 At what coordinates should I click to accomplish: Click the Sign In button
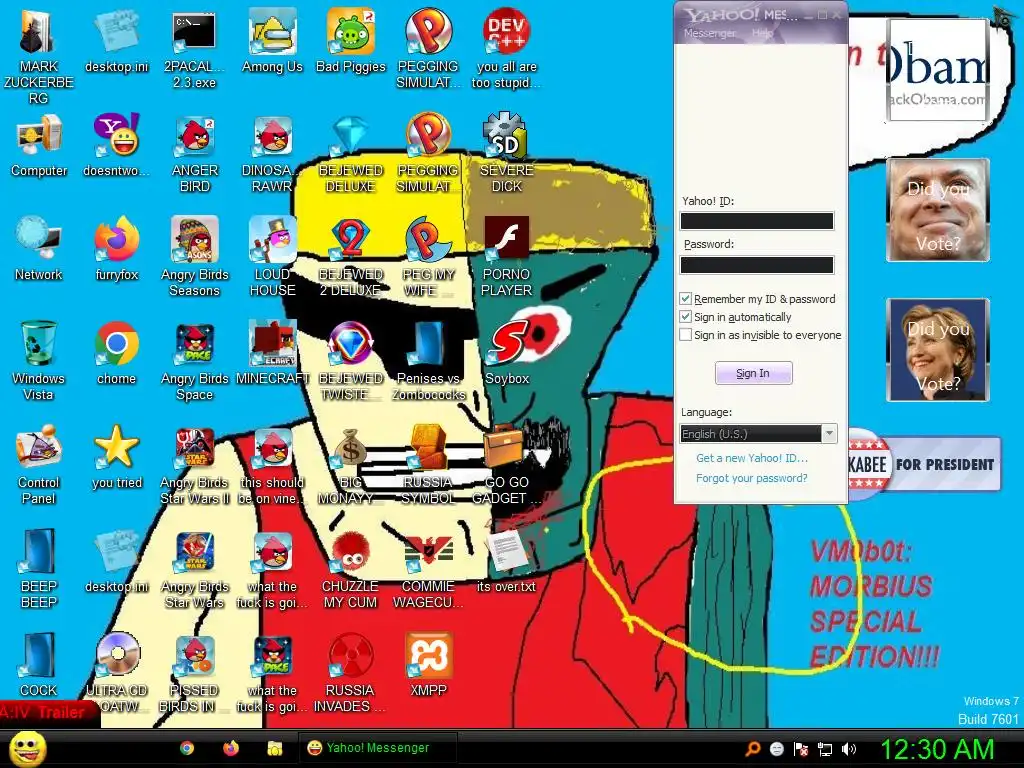click(754, 373)
